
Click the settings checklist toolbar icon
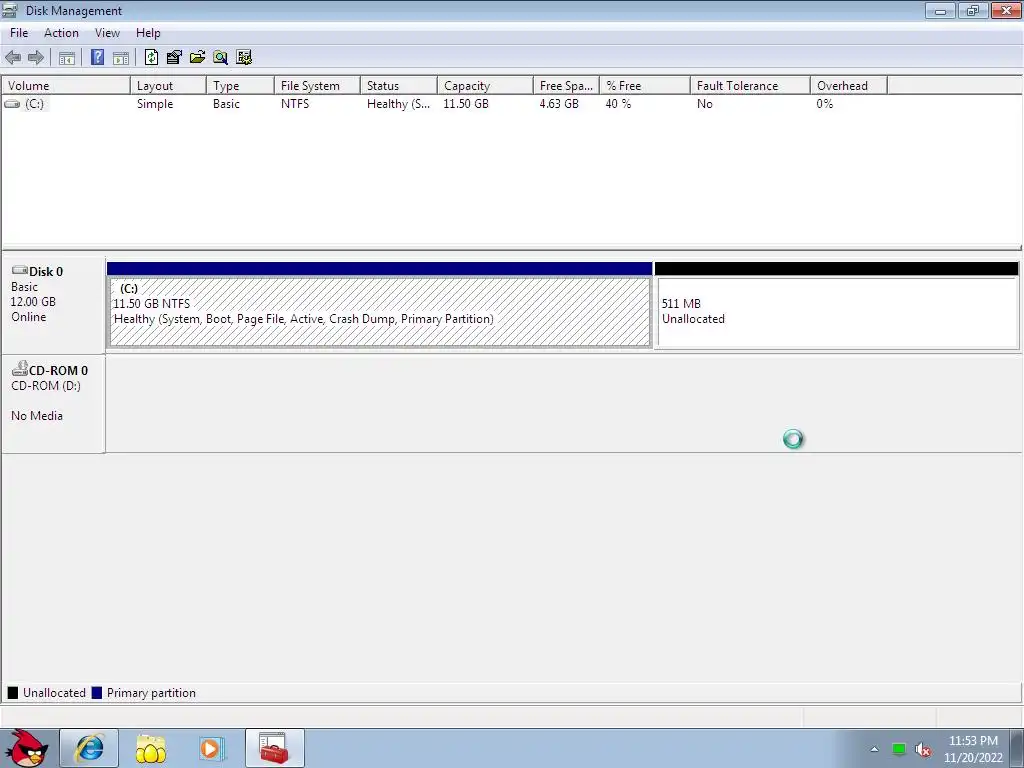point(244,57)
